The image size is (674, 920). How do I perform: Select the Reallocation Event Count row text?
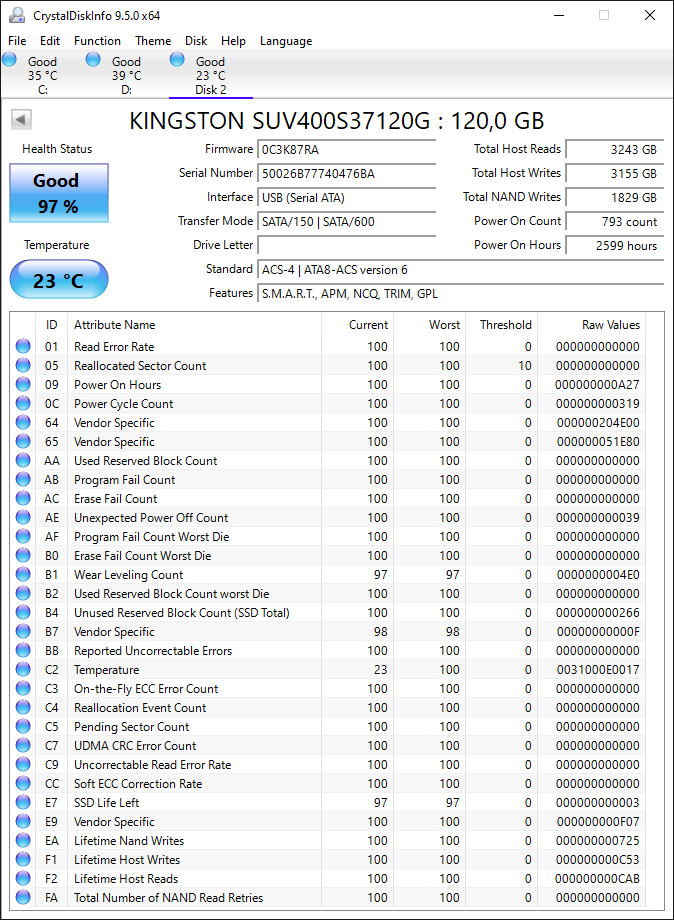pyautogui.click(x=140, y=708)
